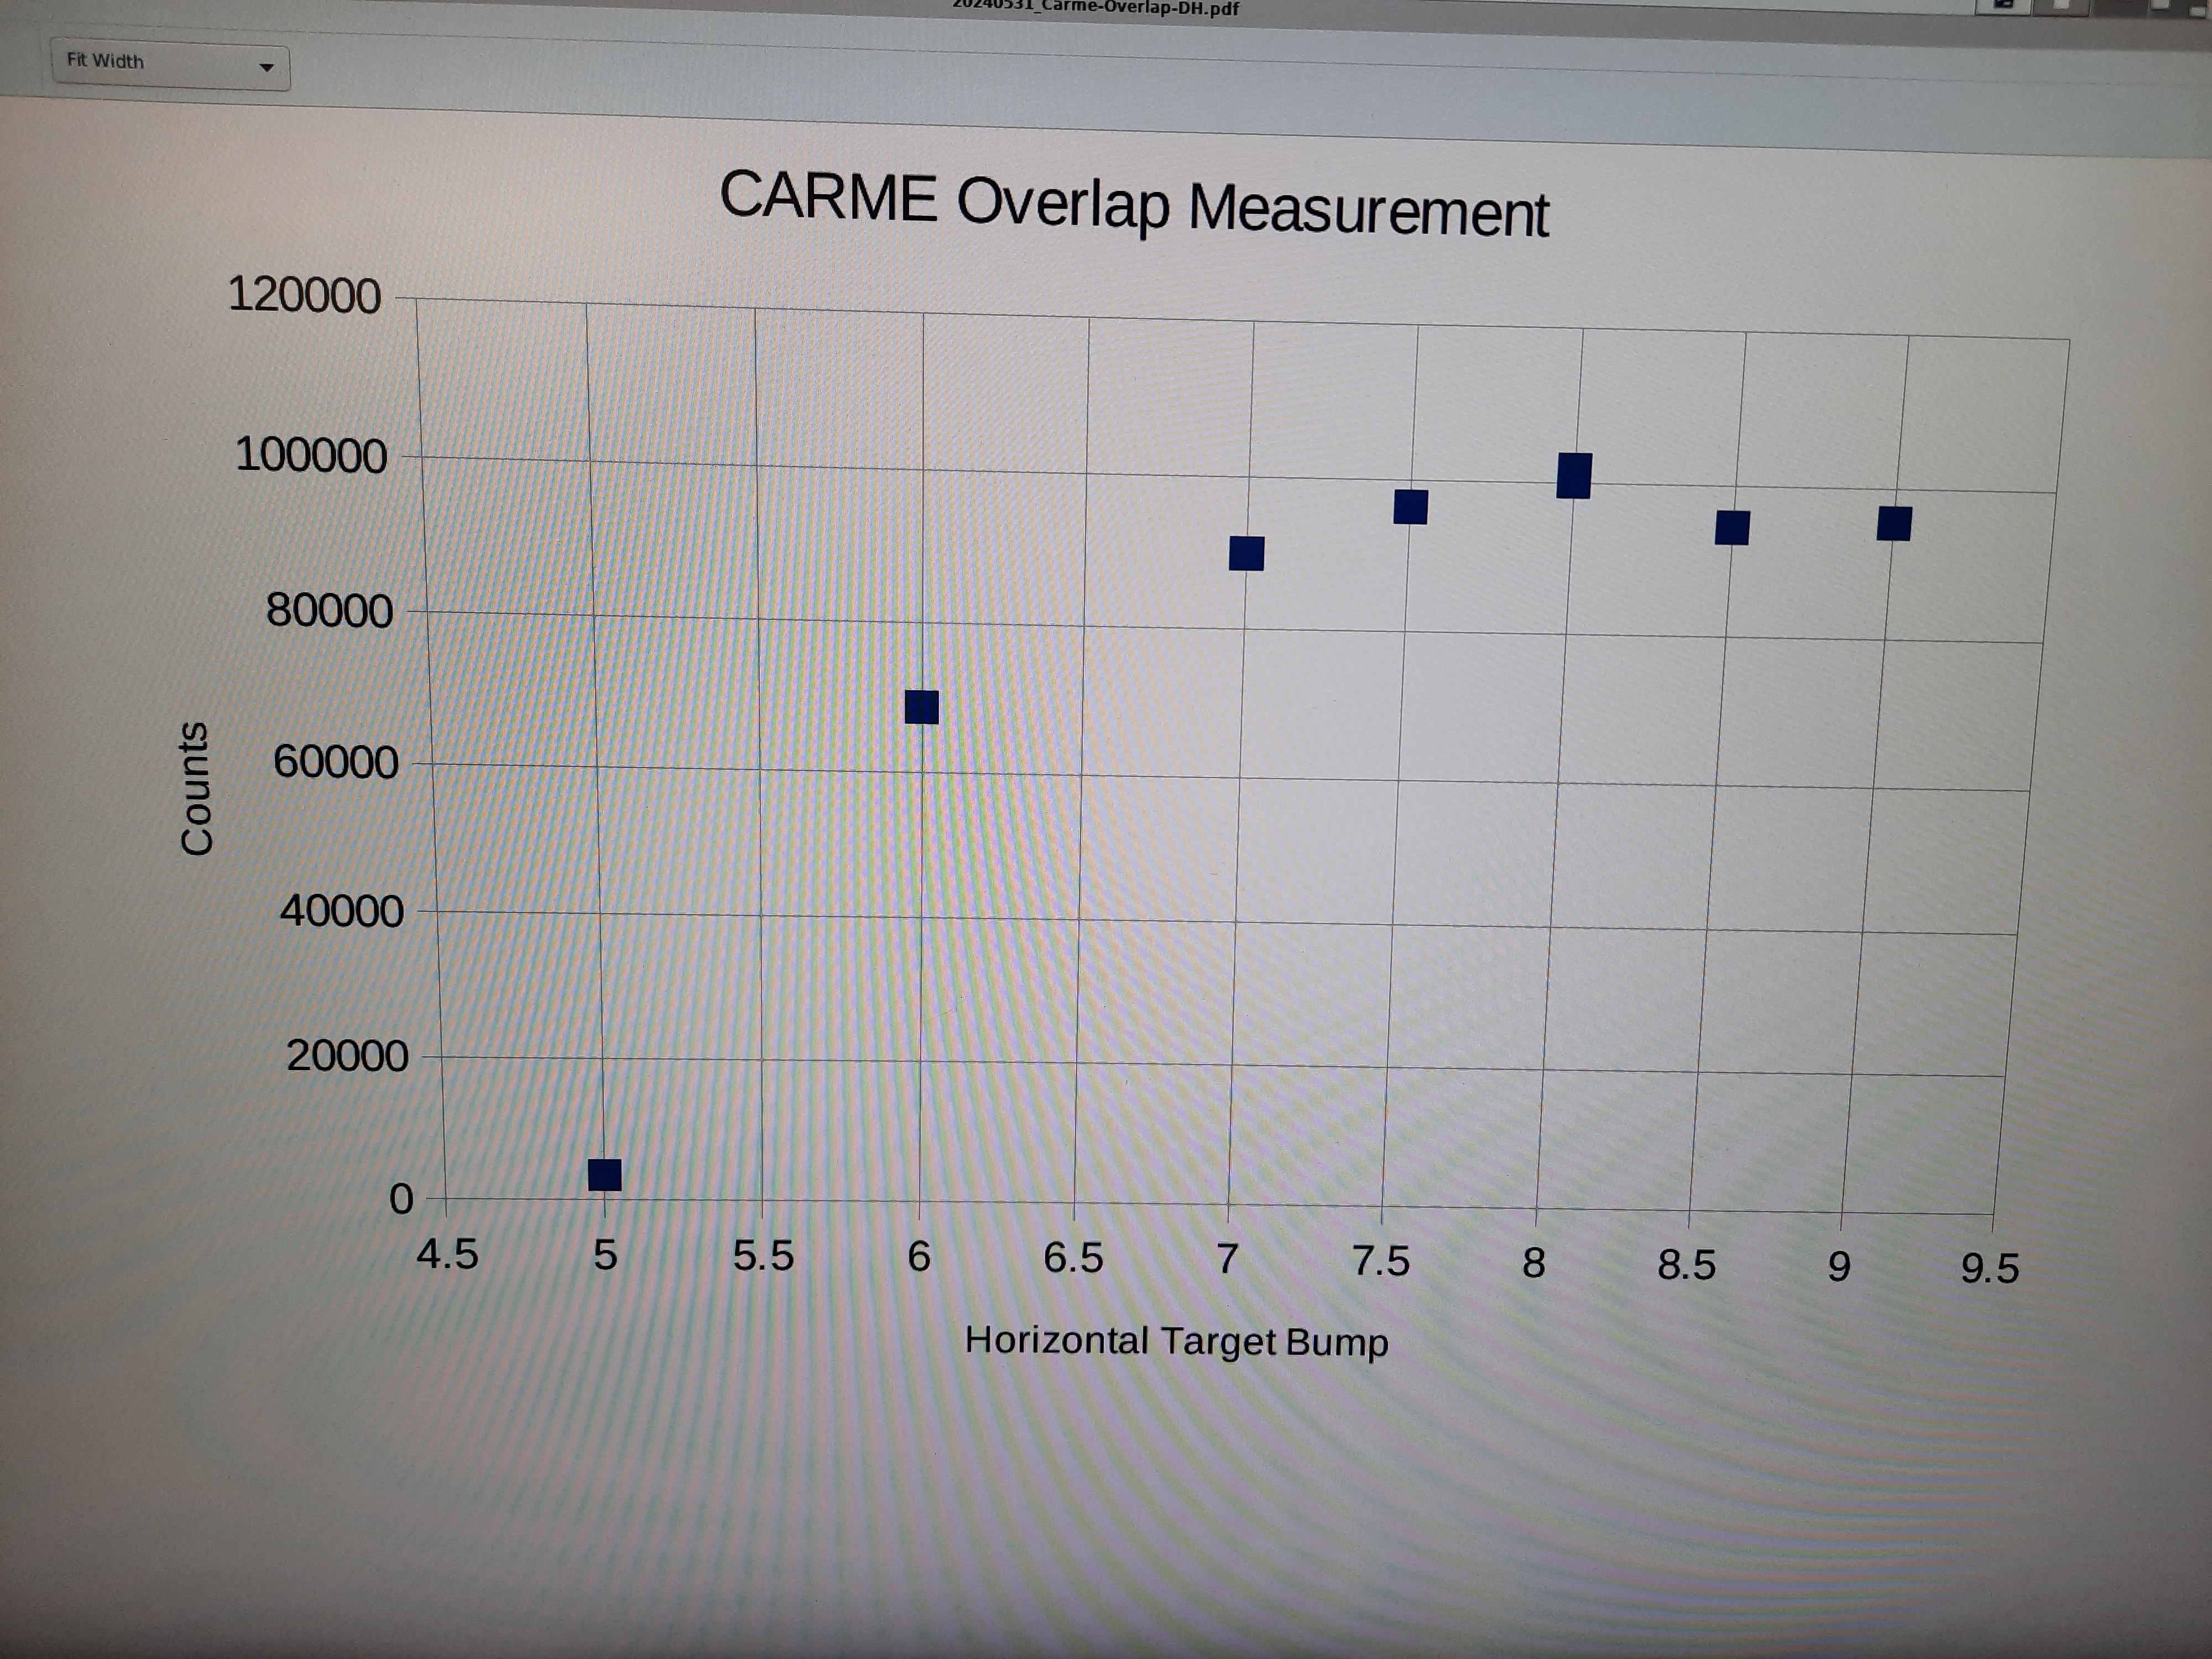Click the Counts y-axis label
Viewport: 2212px width, 1659px height.
[x=196, y=788]
